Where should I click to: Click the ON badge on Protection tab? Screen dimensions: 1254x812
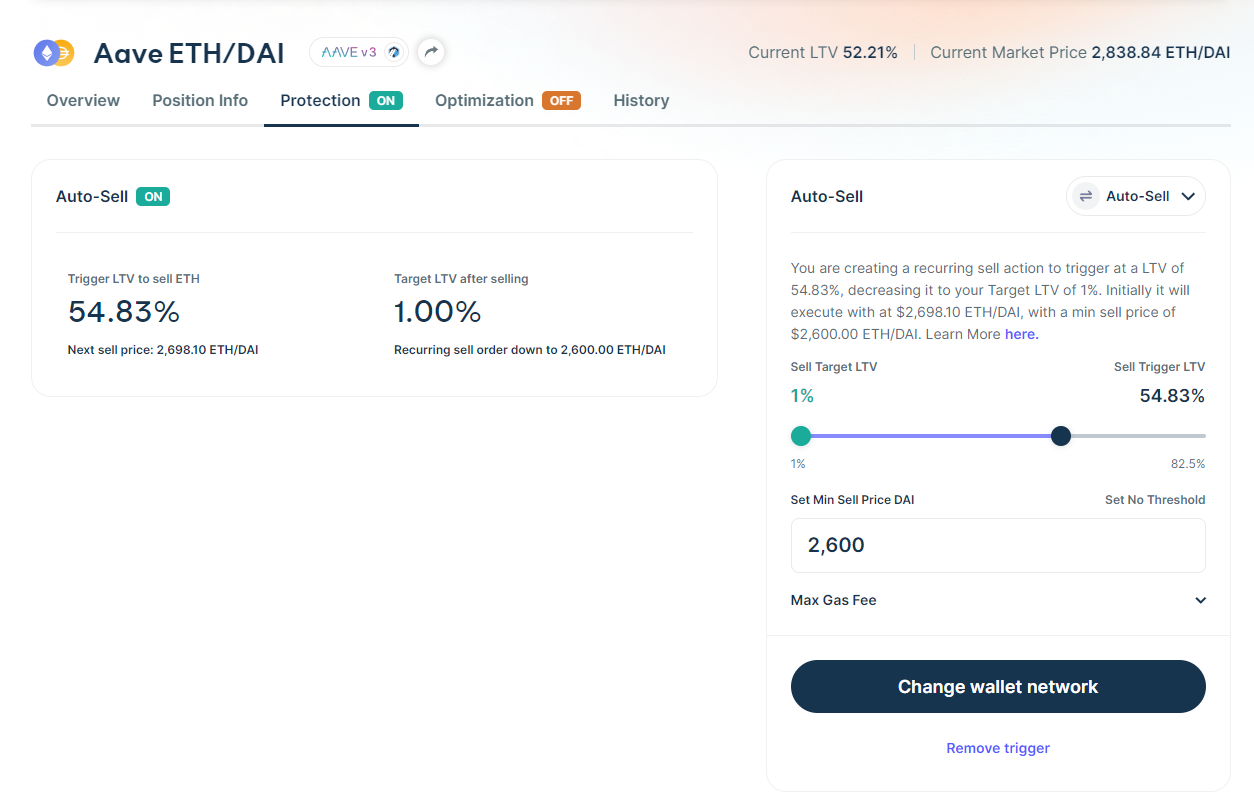[386, 100]
